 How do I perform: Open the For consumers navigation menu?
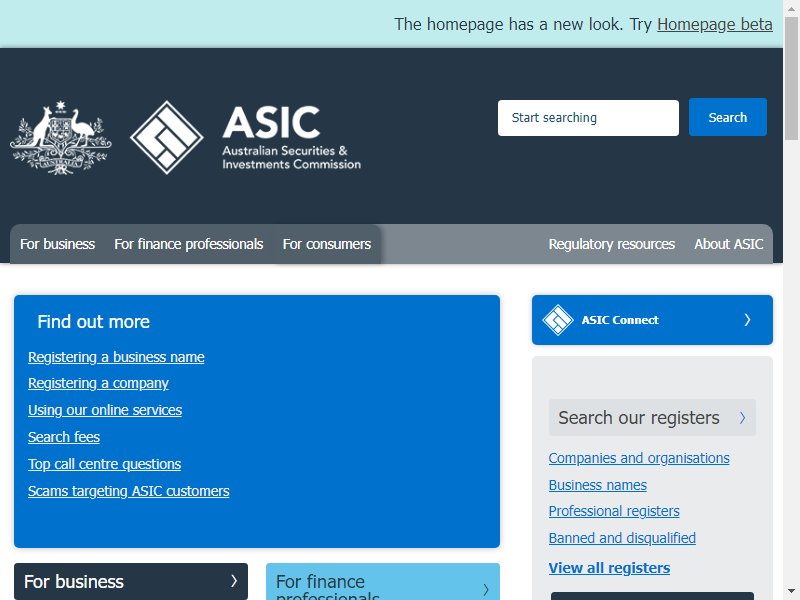[x=327, y=244]
